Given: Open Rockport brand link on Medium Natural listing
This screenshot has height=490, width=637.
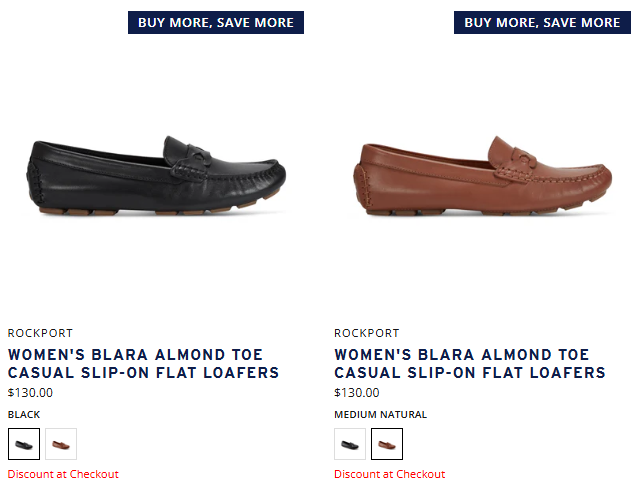Looking at the screenshot, I should (x=367, y=333).
